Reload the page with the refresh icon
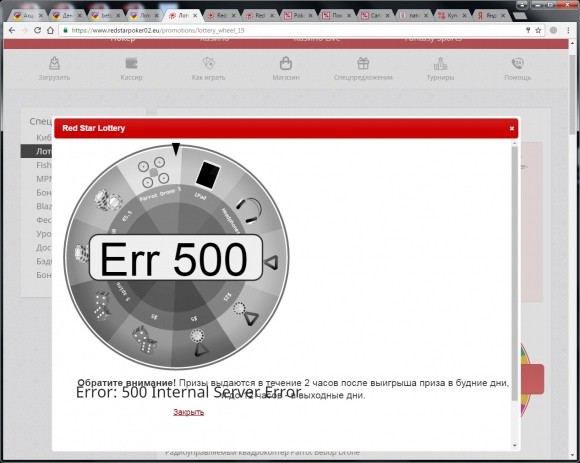Viewport: 580px width, 463px height. 37,30
